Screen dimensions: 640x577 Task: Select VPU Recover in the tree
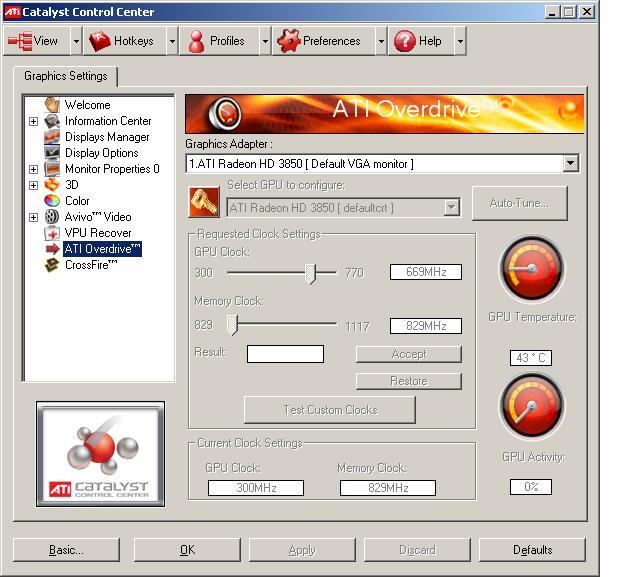pyautogui.click(x=98, y=233)
